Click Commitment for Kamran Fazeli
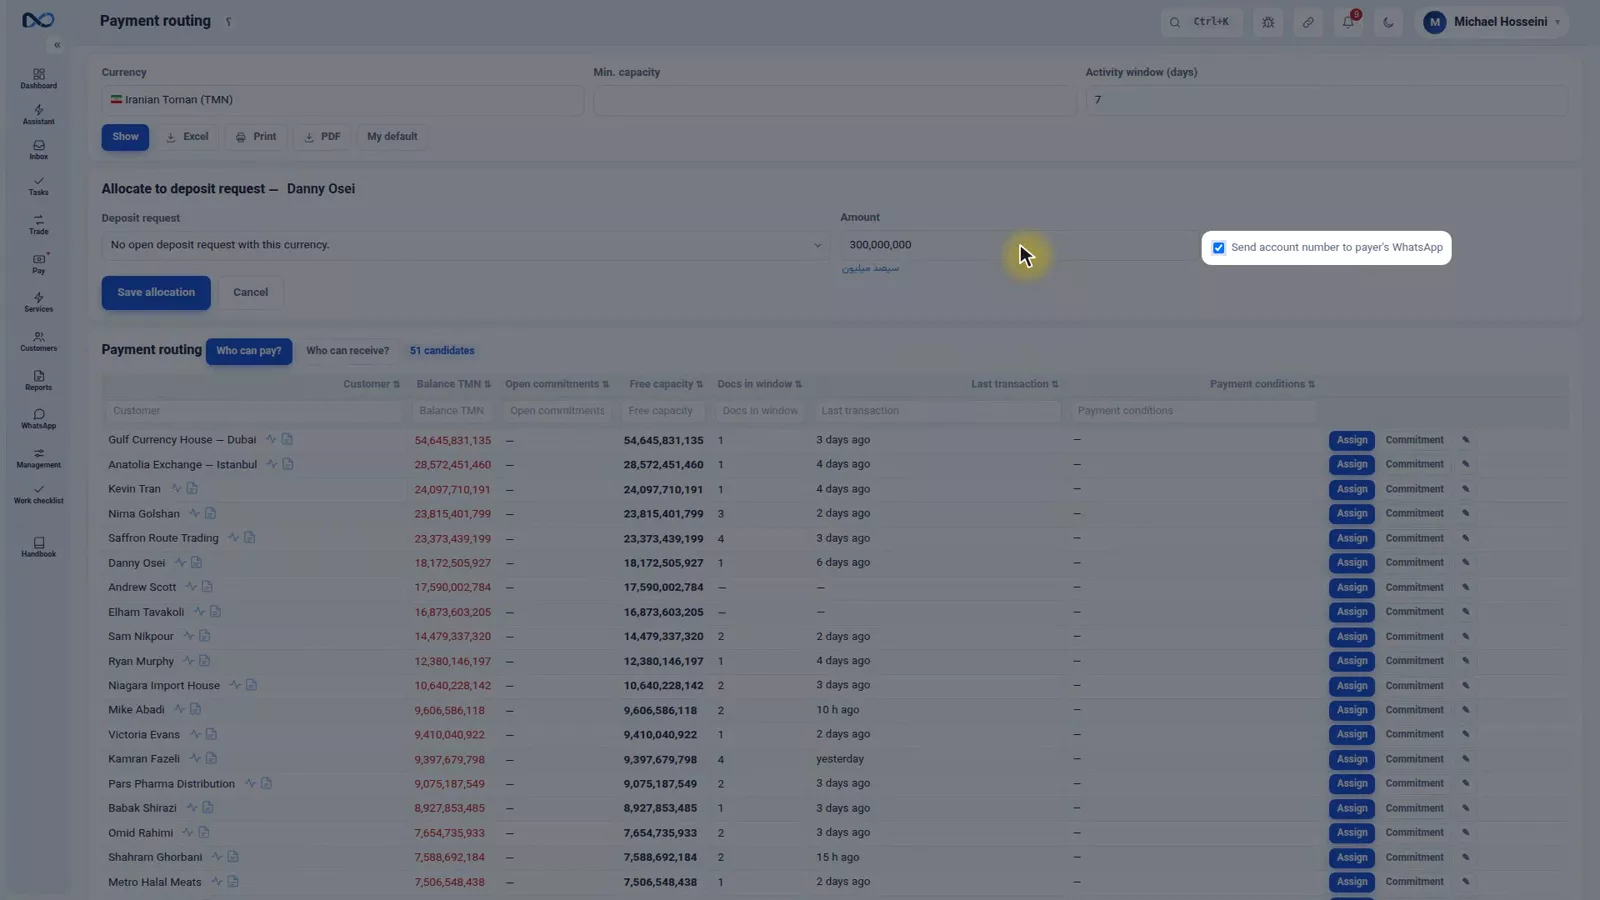1600x900 pixels. (1414, 759)
